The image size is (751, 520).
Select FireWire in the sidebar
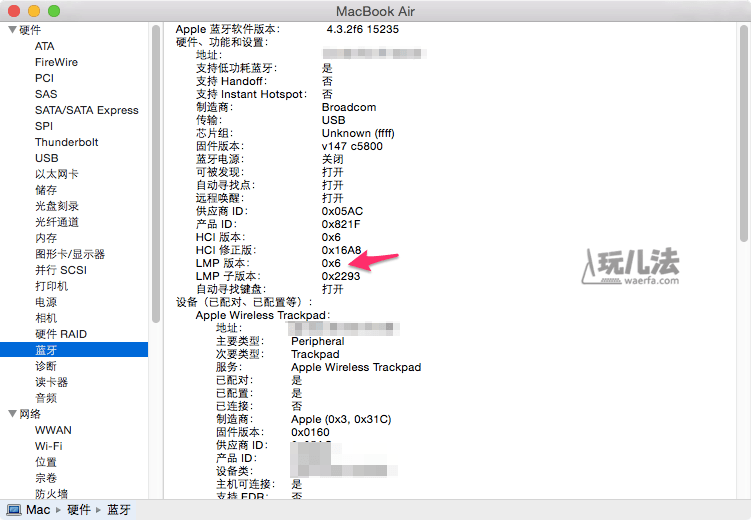click(x=56, y=62)
